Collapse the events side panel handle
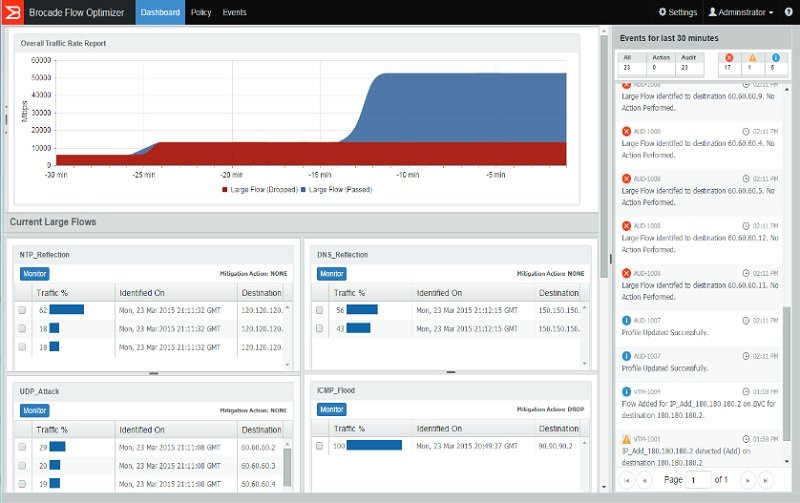The width and height of the screenshot is (800, 503). tap(611, 259)
